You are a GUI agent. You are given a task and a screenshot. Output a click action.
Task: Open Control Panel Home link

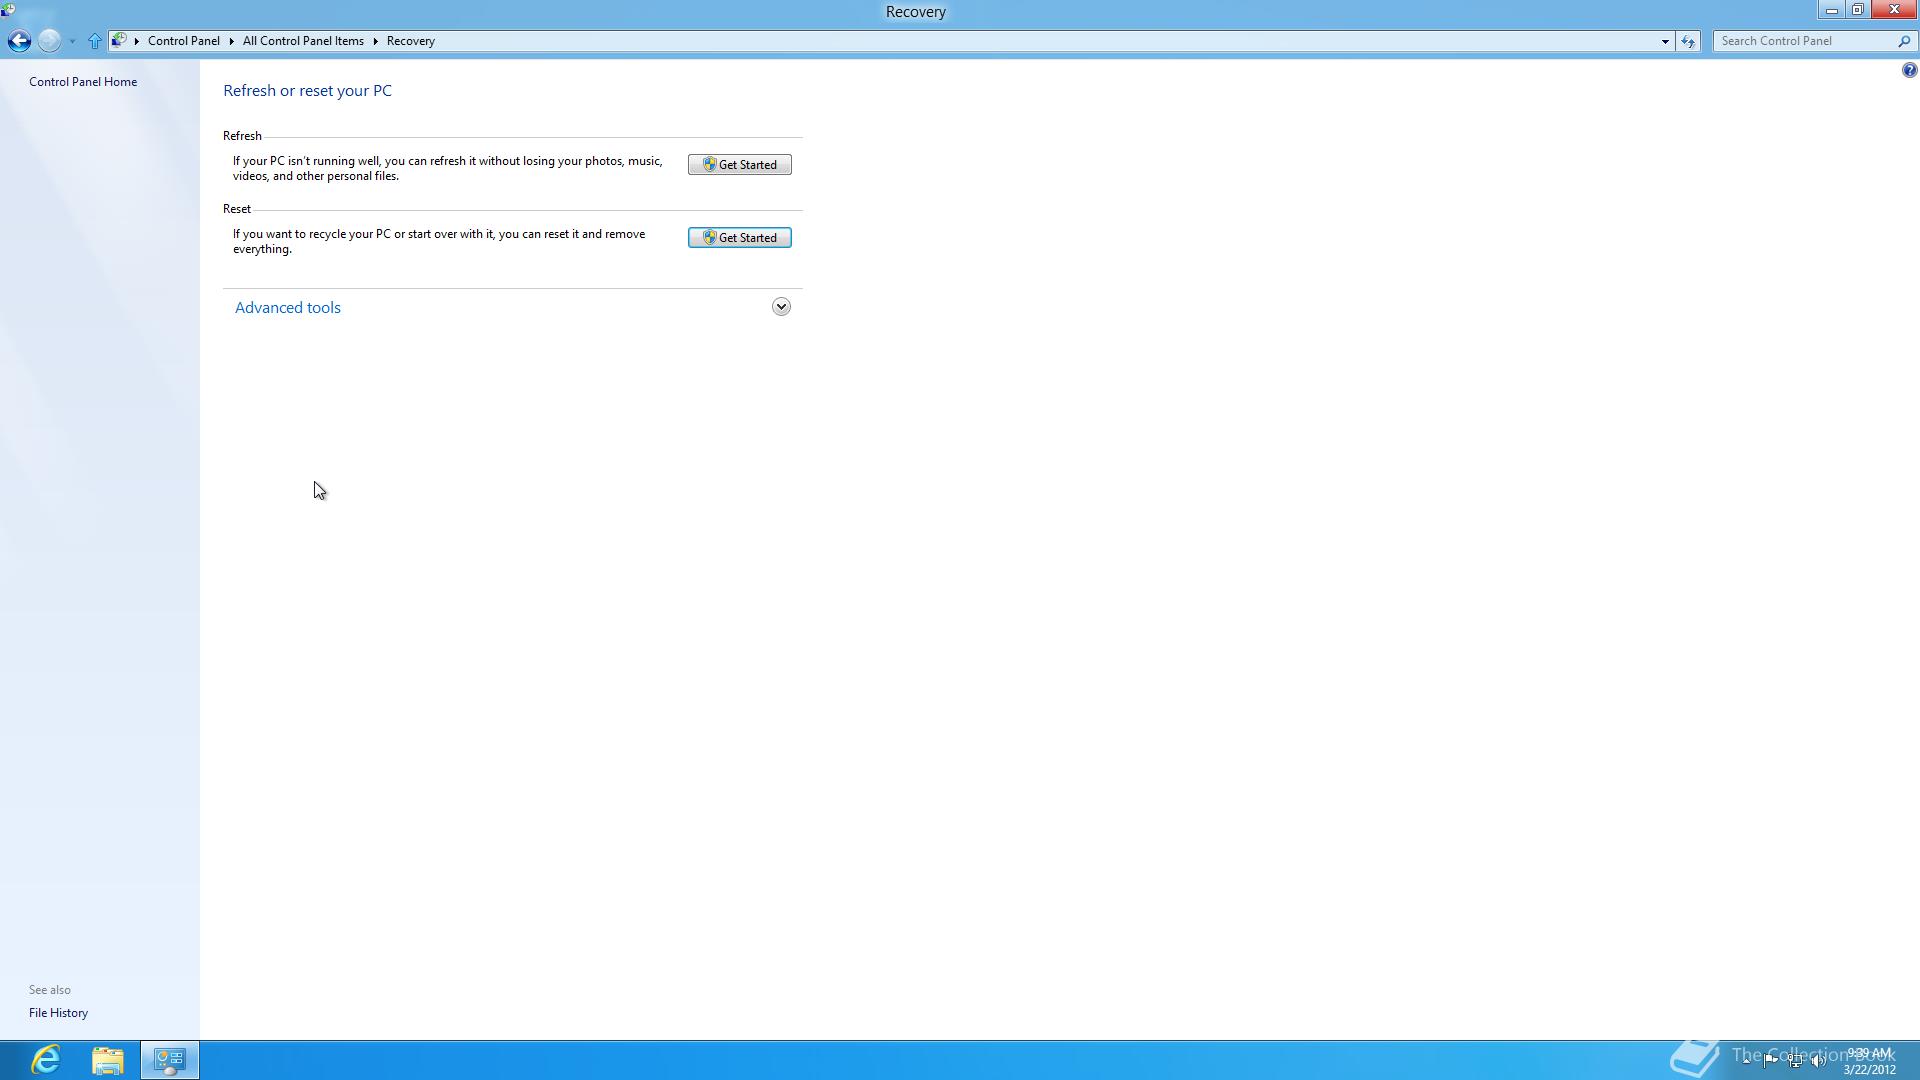point(83,82)
